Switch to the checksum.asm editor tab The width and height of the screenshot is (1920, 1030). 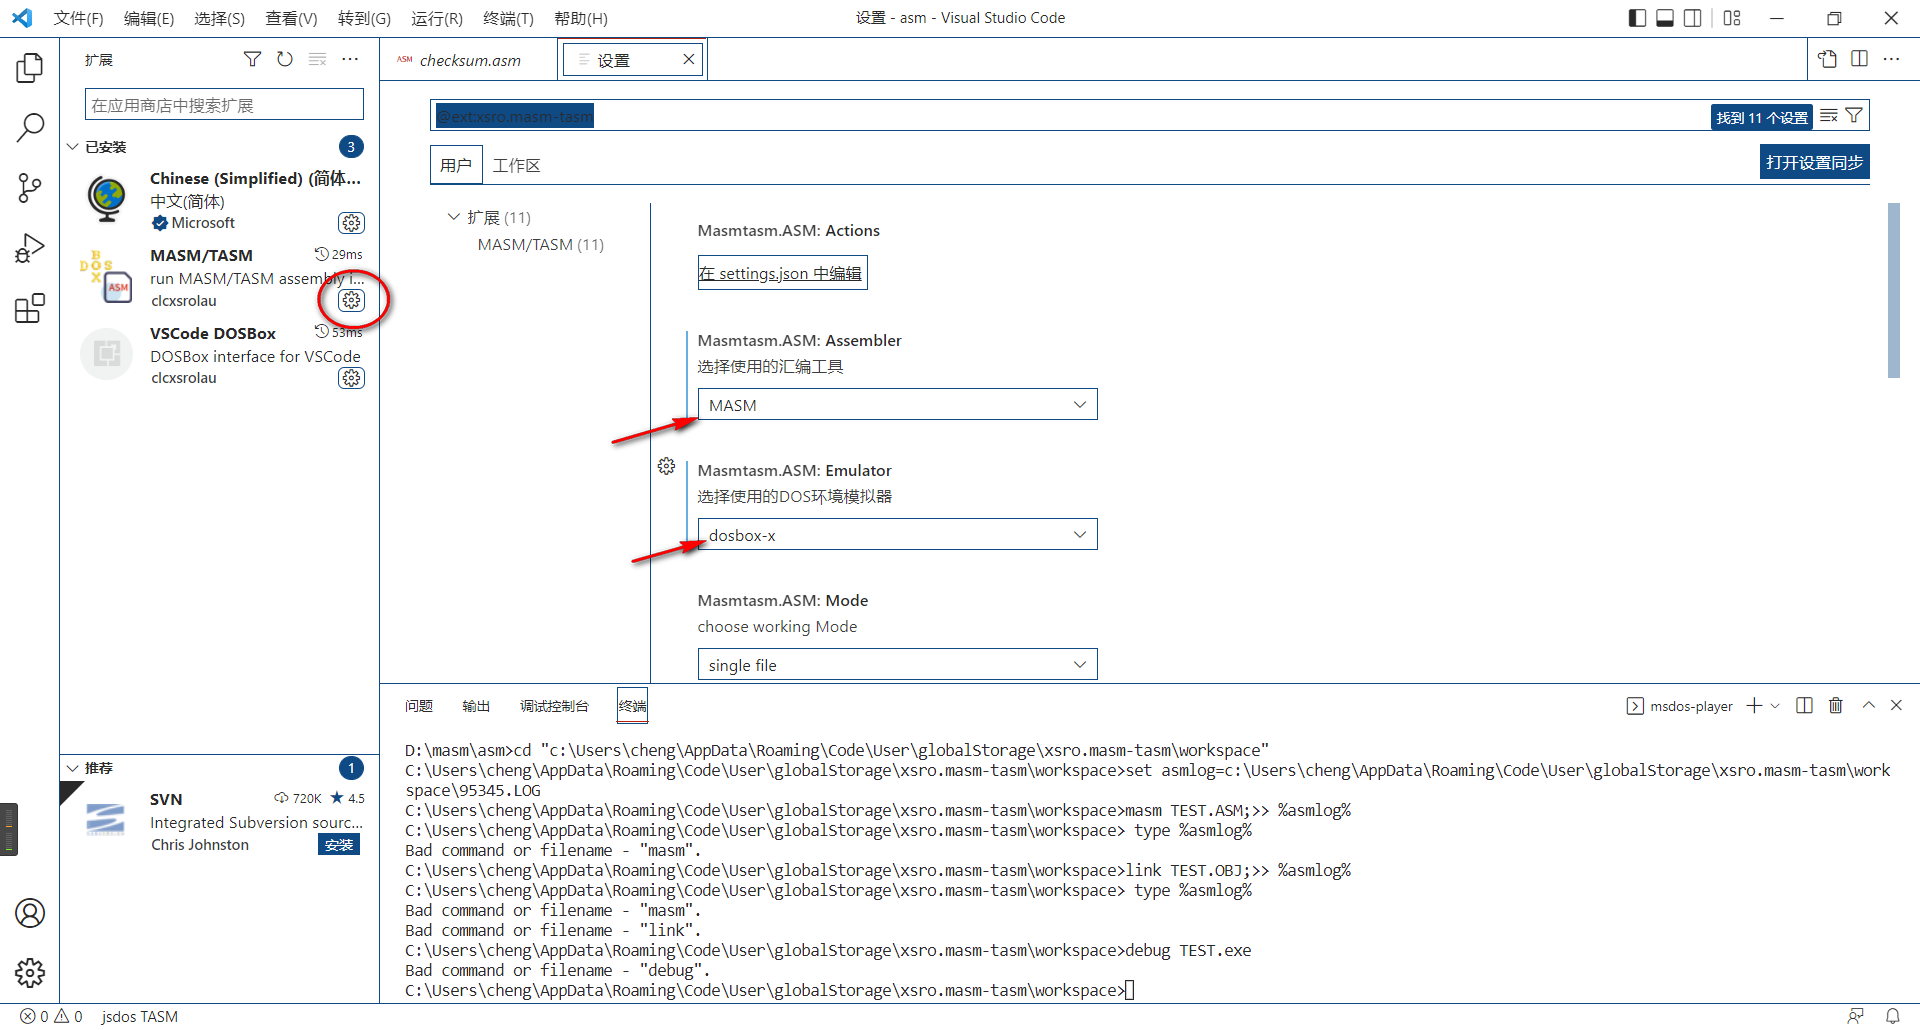(470, 60)
